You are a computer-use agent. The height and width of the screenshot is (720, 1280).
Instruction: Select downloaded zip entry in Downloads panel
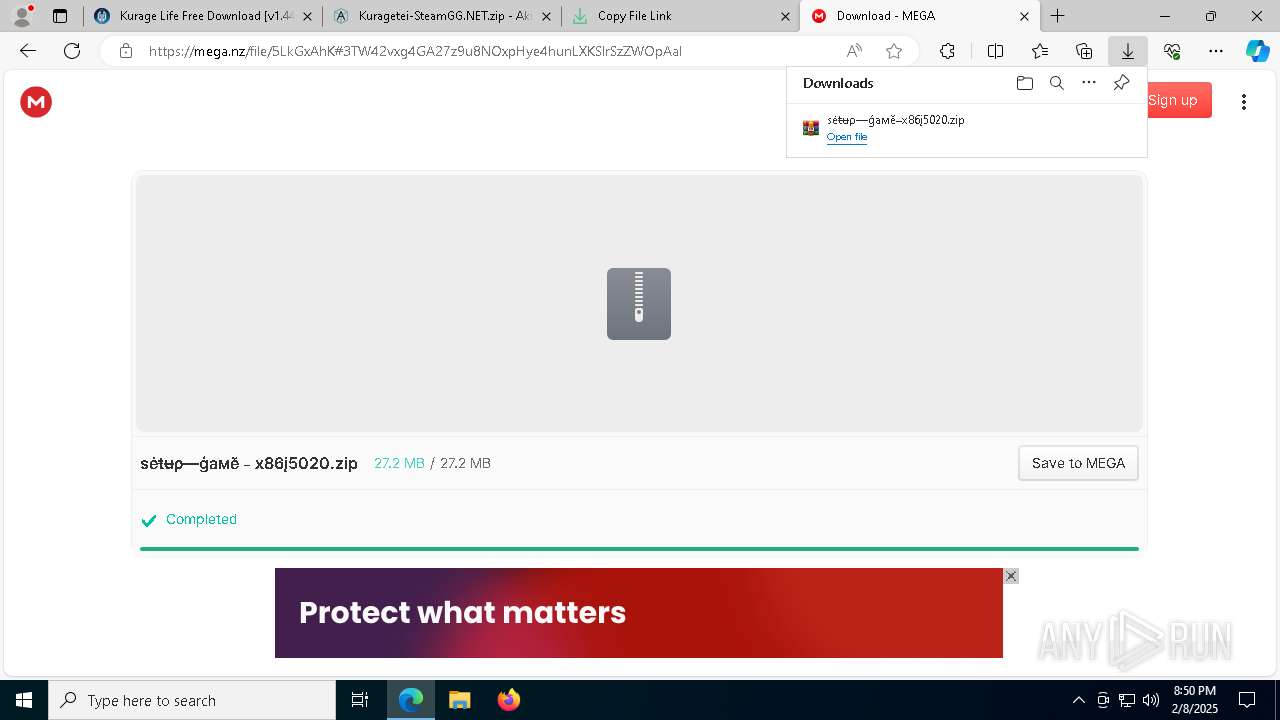[966, 128]
